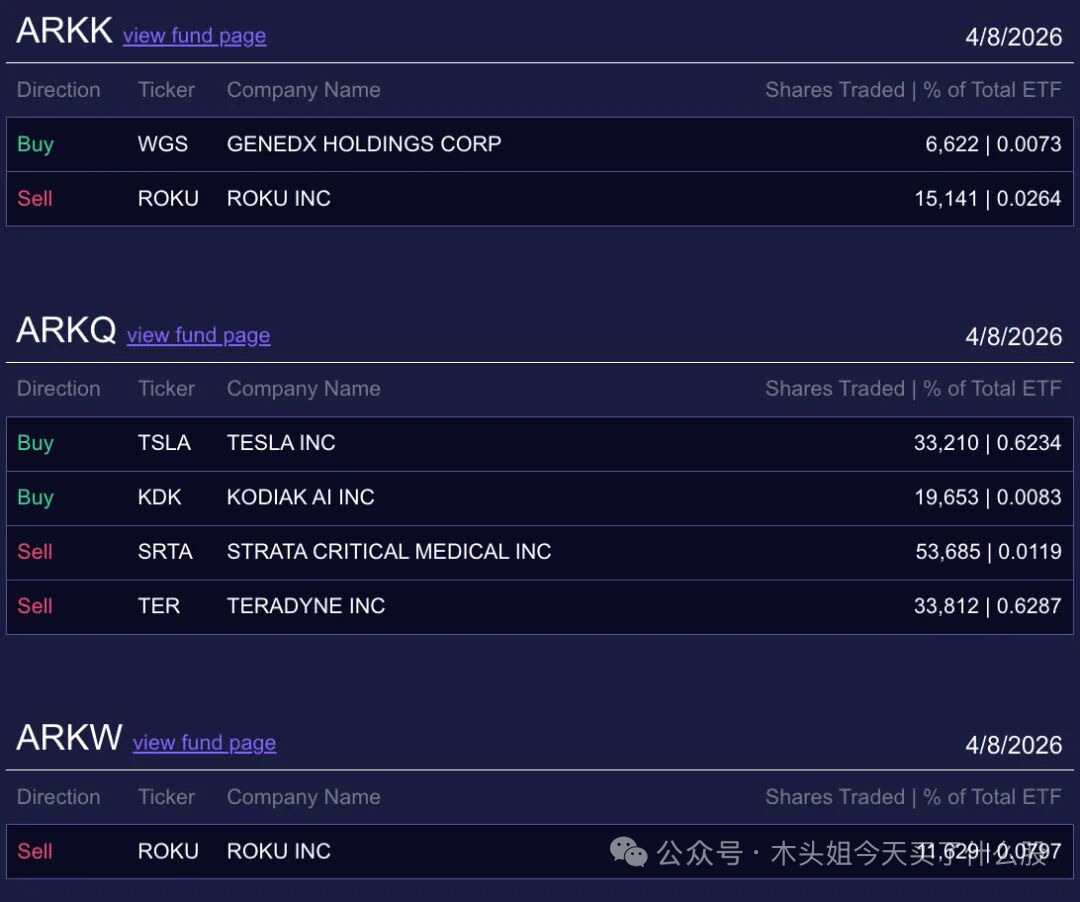Click the ARKW fund heading
1080x902 pixels.
pyautogui.click(x=69, y=737)
